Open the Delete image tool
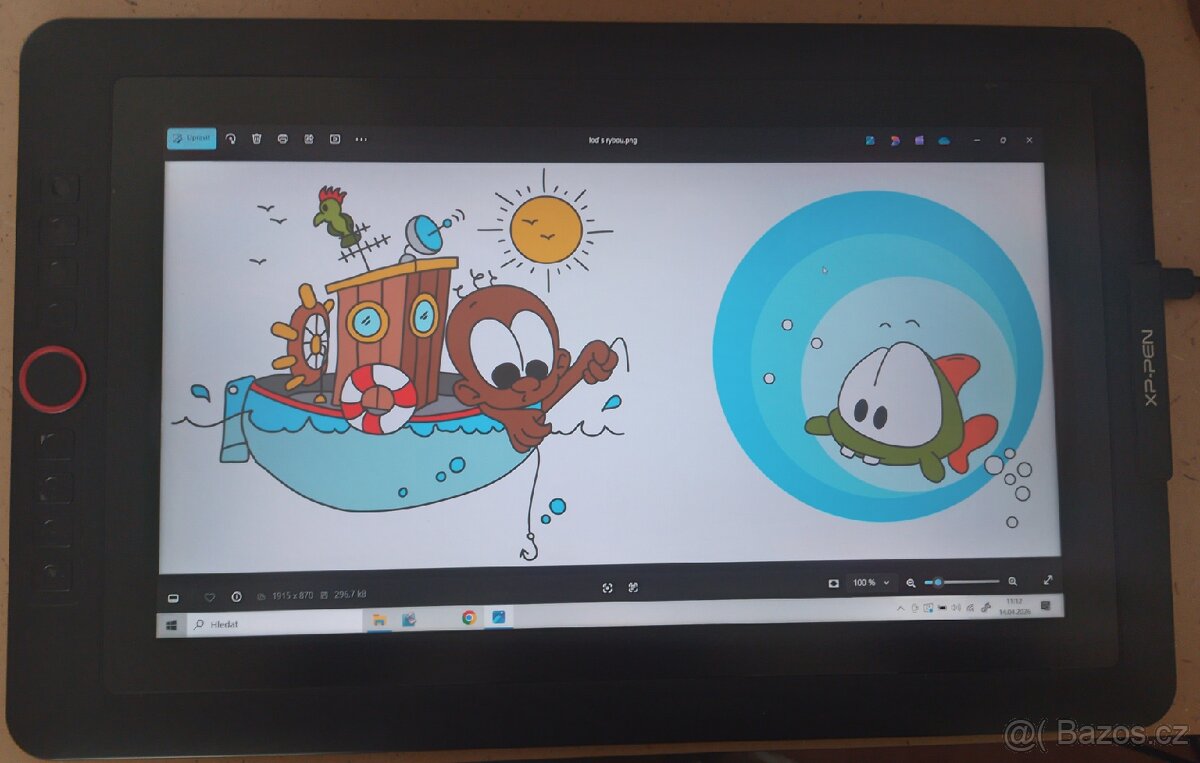 [x=257, y=139]
